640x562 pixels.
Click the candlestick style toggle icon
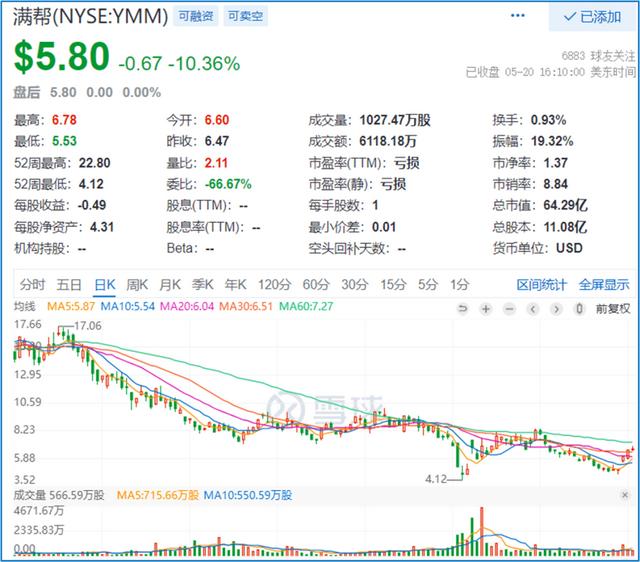(x=579, y=309)
